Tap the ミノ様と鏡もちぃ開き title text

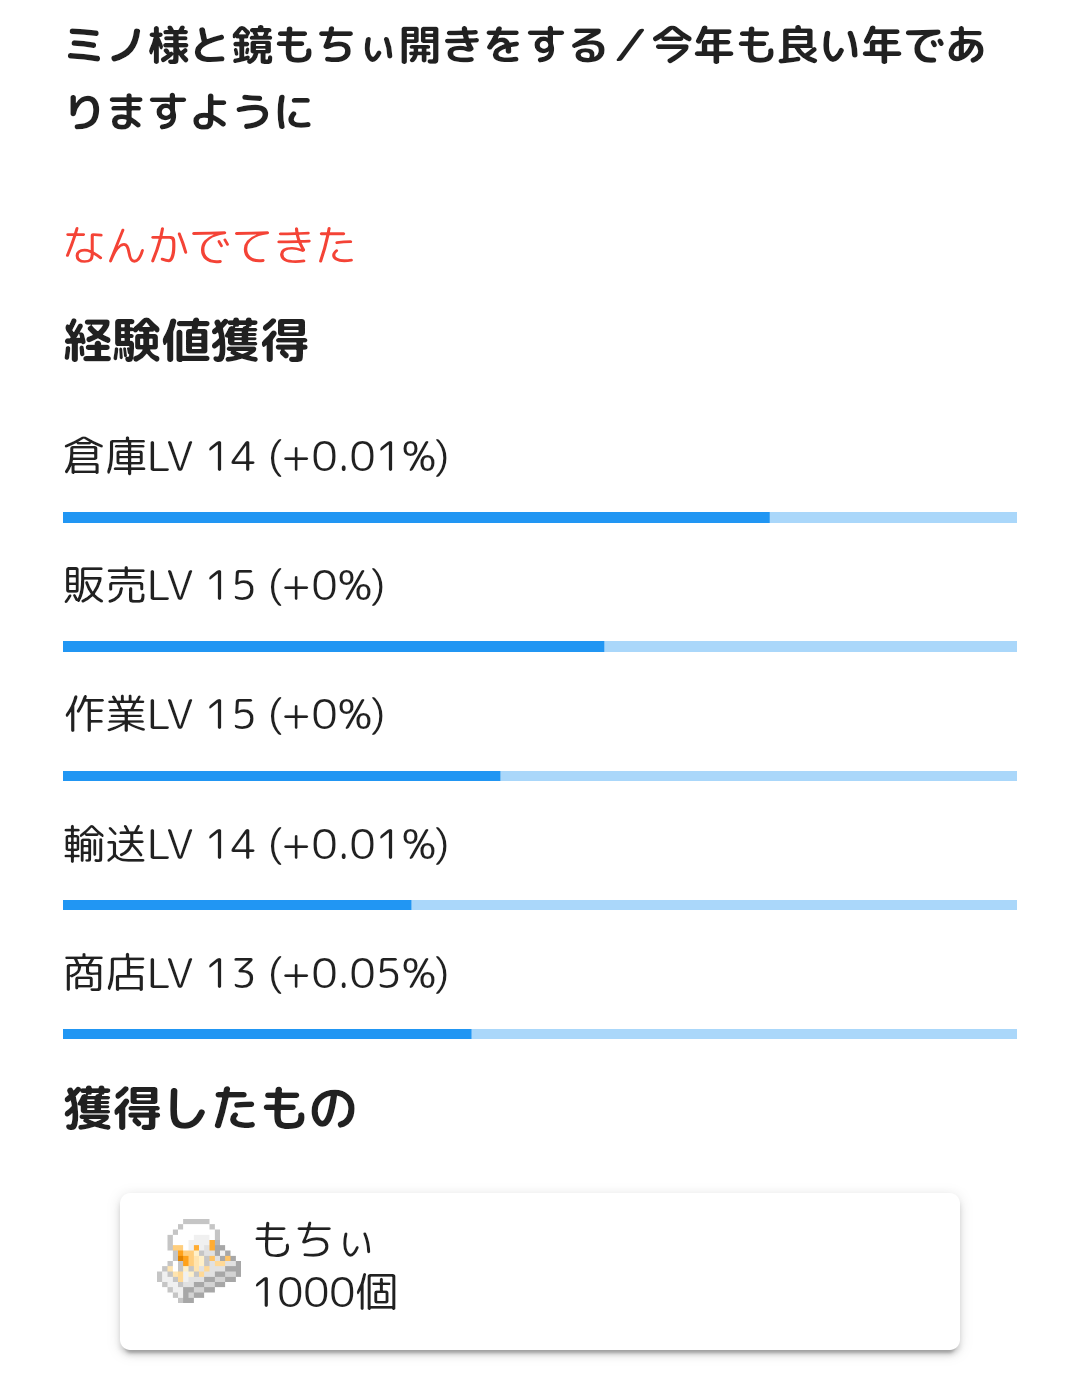point(526,78)
